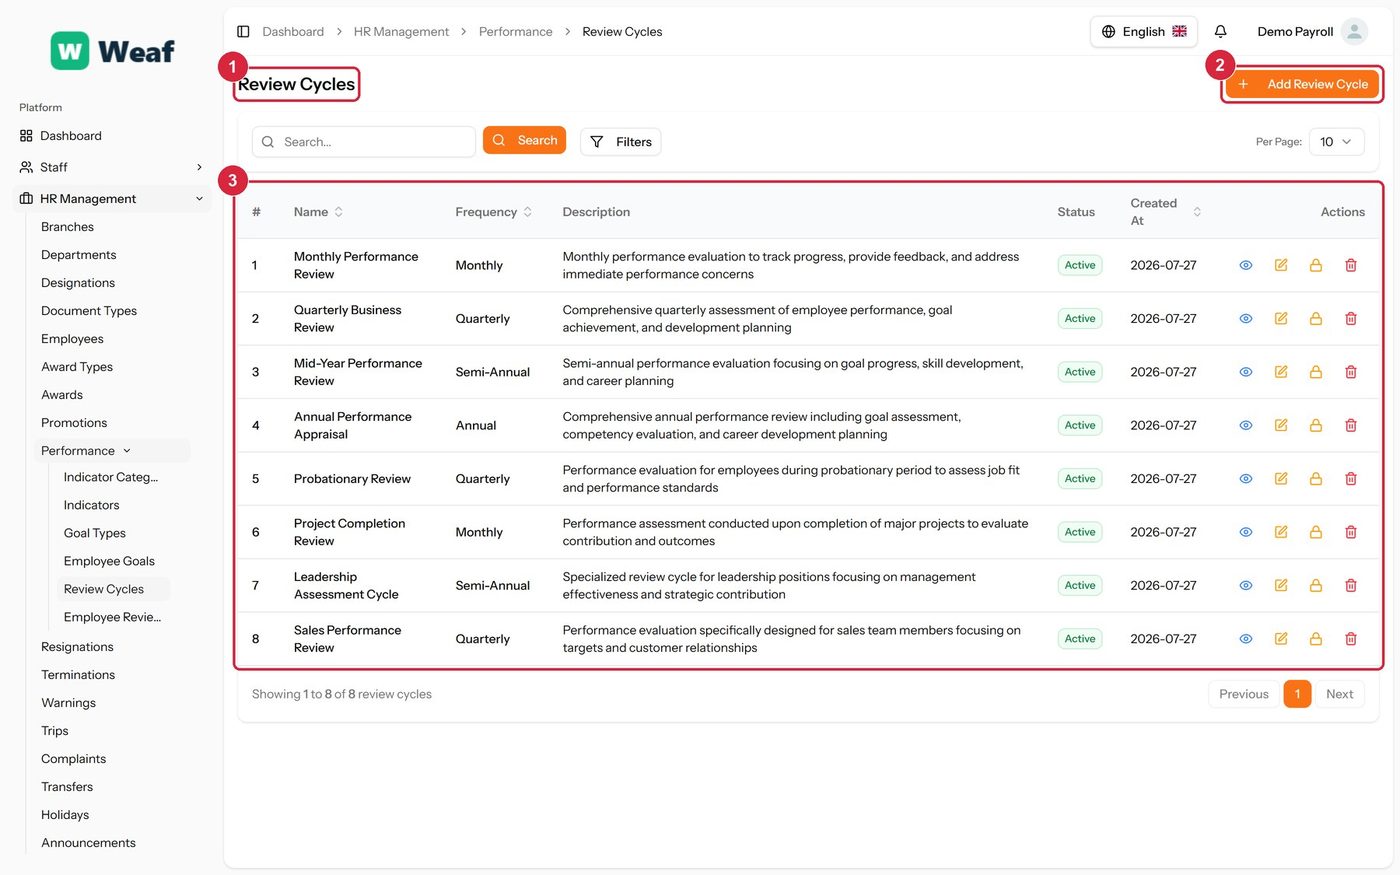Edit the Quarterly Business Review row
The height and width of the screenshot is (875, 1400).
coord(1281,318)
